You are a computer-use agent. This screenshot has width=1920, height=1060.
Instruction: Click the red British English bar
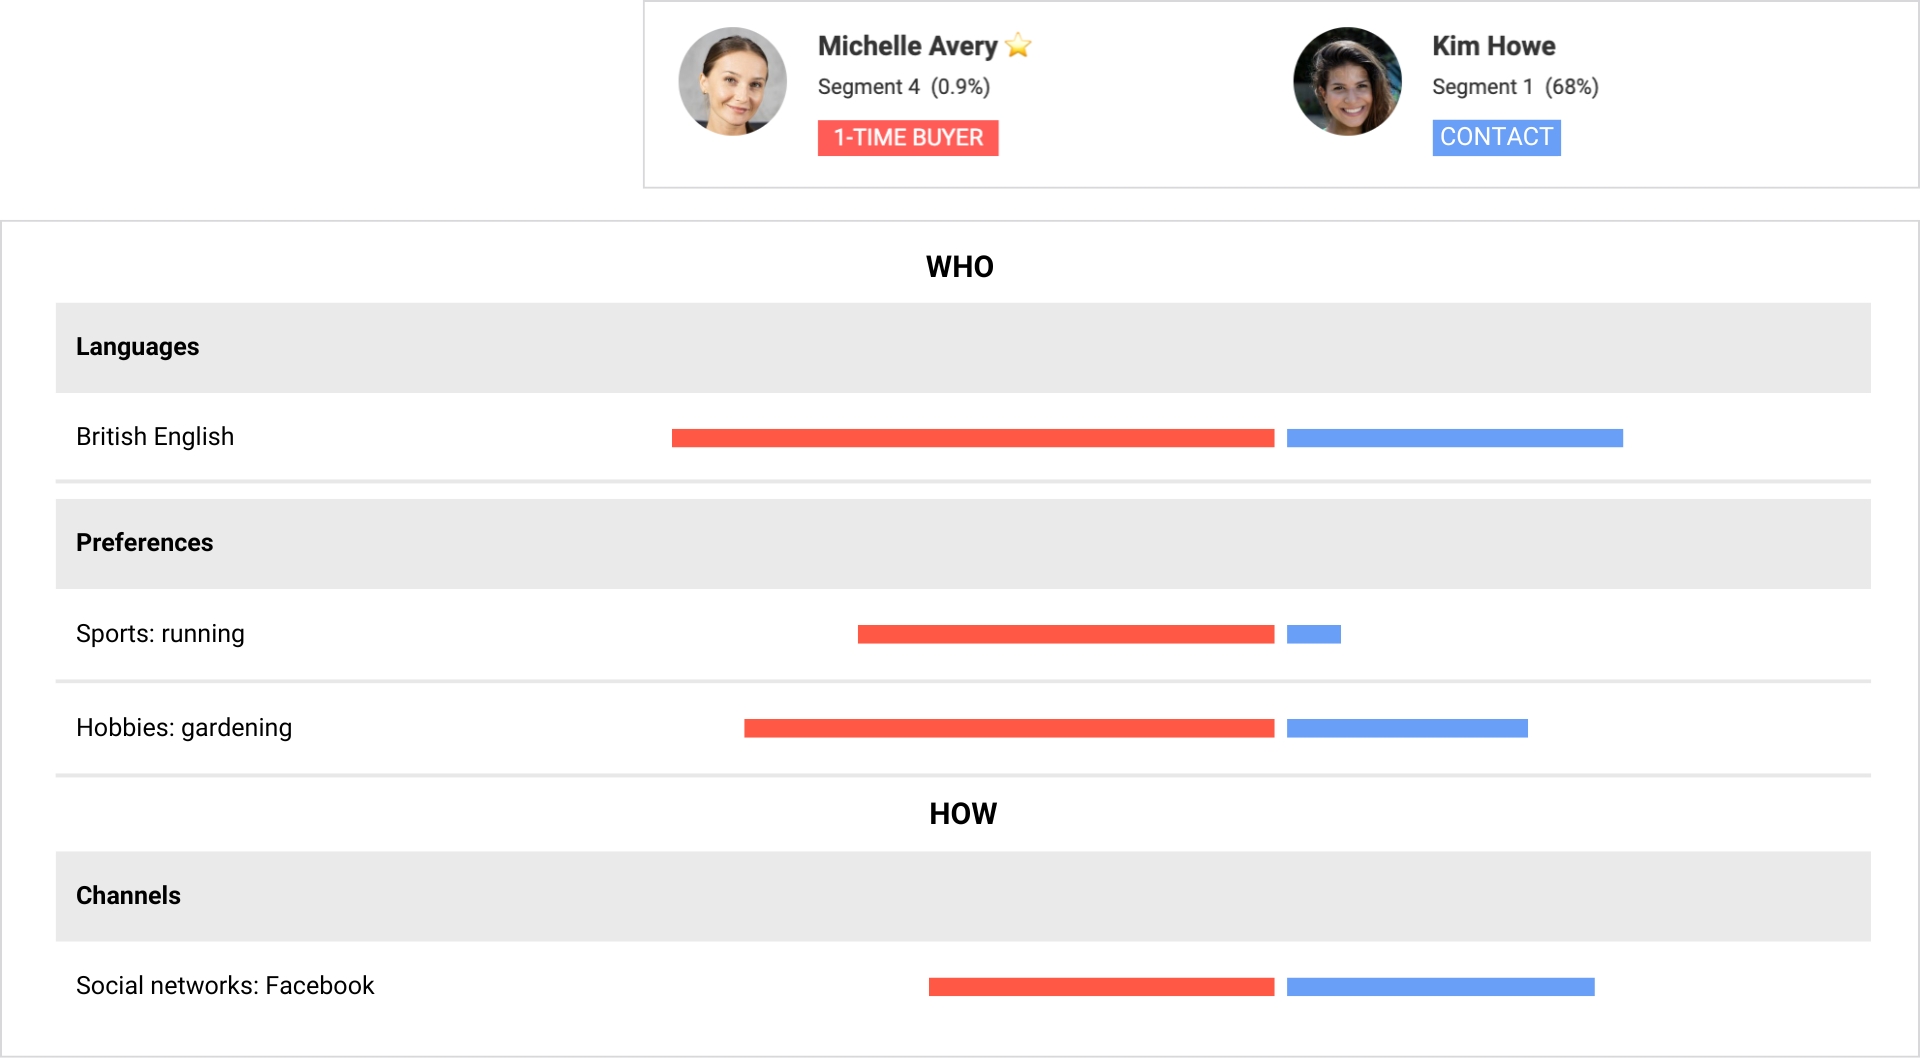(972, 438)
